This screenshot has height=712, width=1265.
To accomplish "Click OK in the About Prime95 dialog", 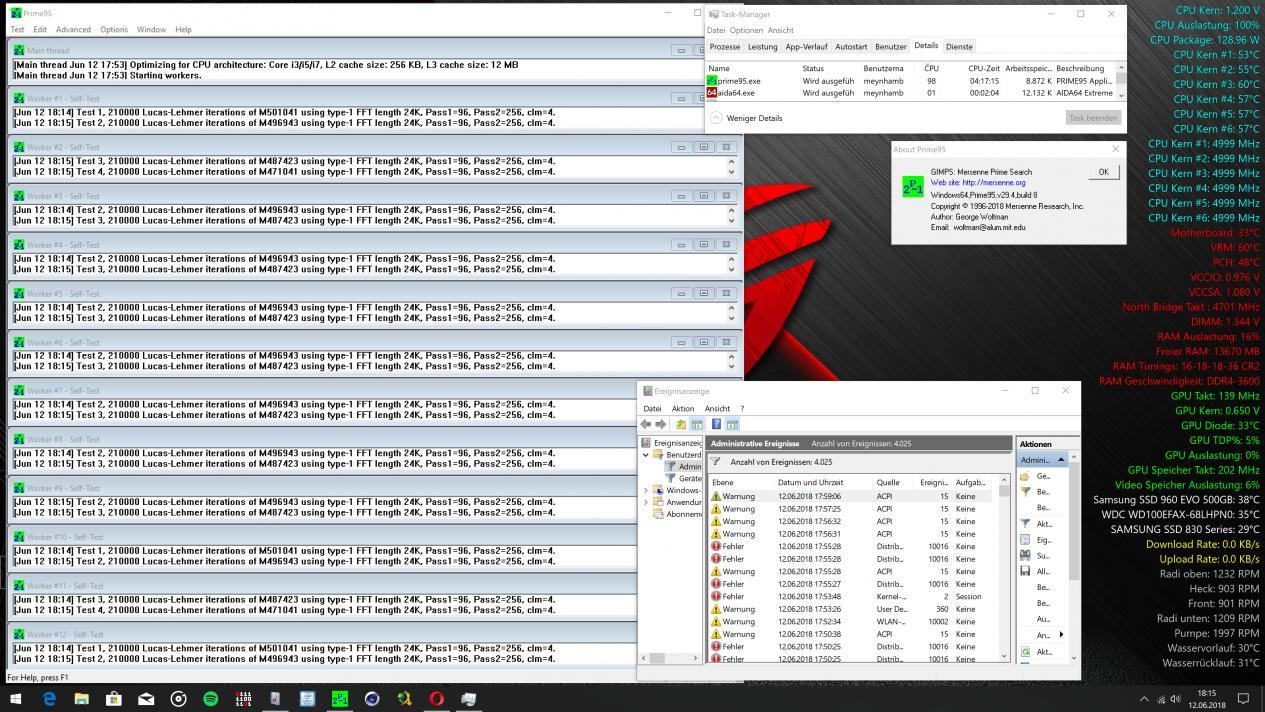I will click(1103, 172).
